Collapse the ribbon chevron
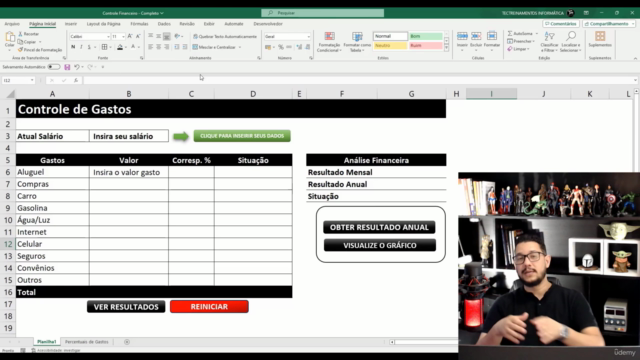This screenshot has height=360, width=640. click(x=635, y=59)
